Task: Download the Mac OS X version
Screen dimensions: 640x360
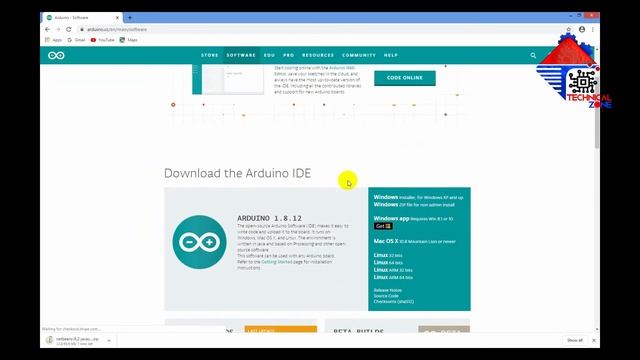Action: [415, 241]
